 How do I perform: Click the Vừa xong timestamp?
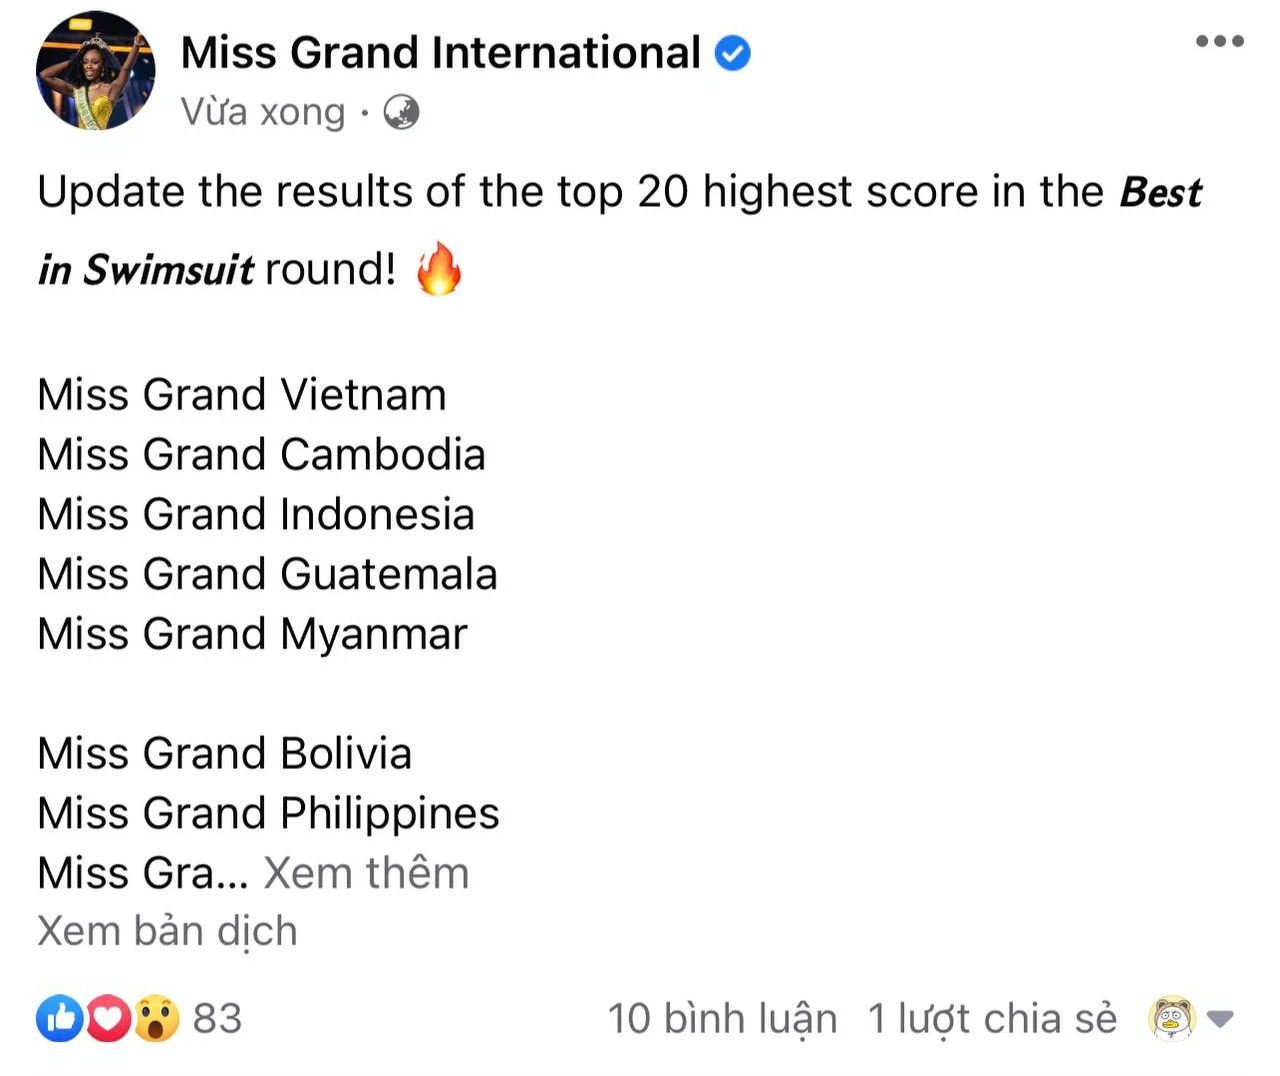263,112
